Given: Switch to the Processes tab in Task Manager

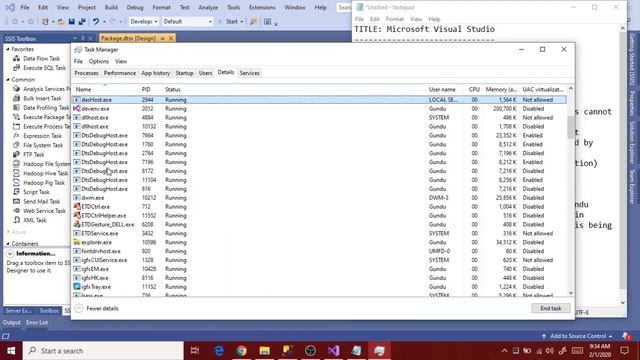Looking at the screenshot, I should click(x=86, y=73).
